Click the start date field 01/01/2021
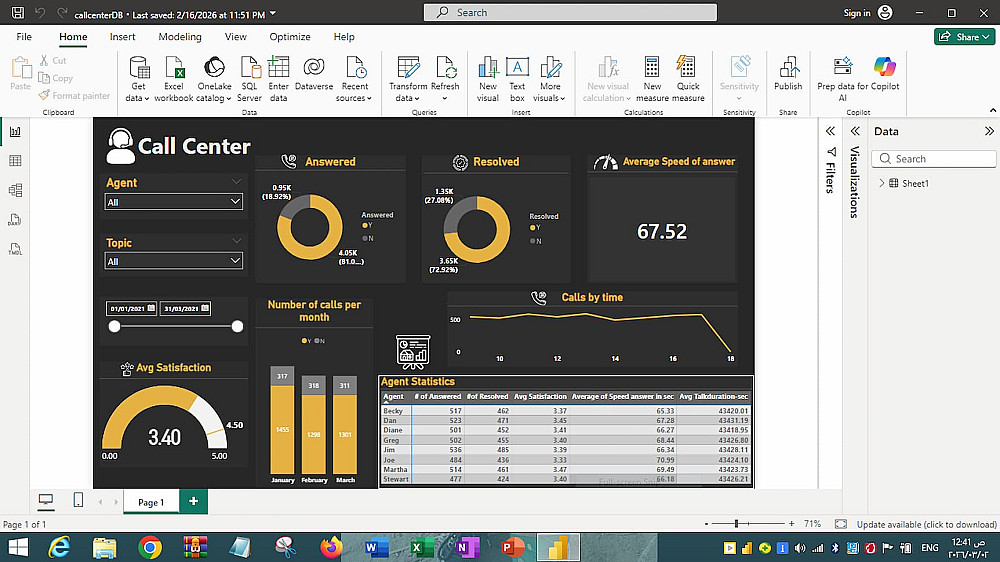Screen dimensions: 1000x562 click(132, 309)
